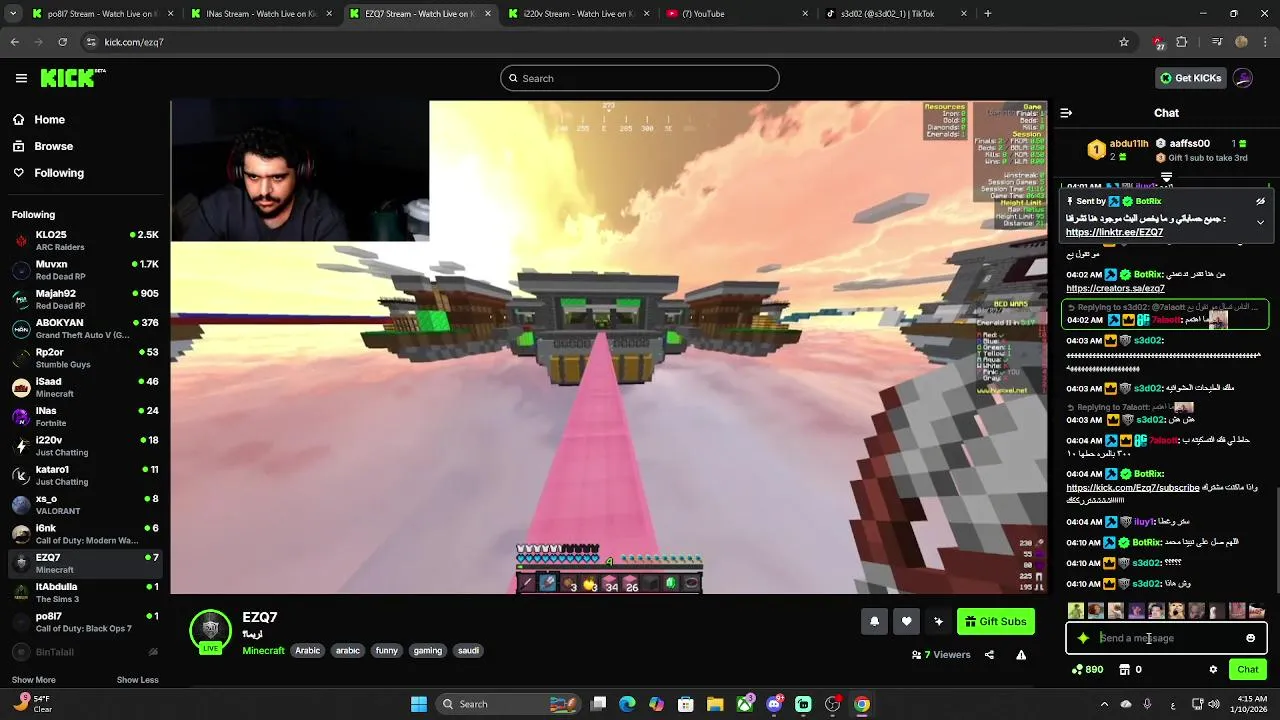The width and height of the screenshot is (1280, 720).
Task: Collapse the chat panel arrow icon
Action: pos(1066,113)
